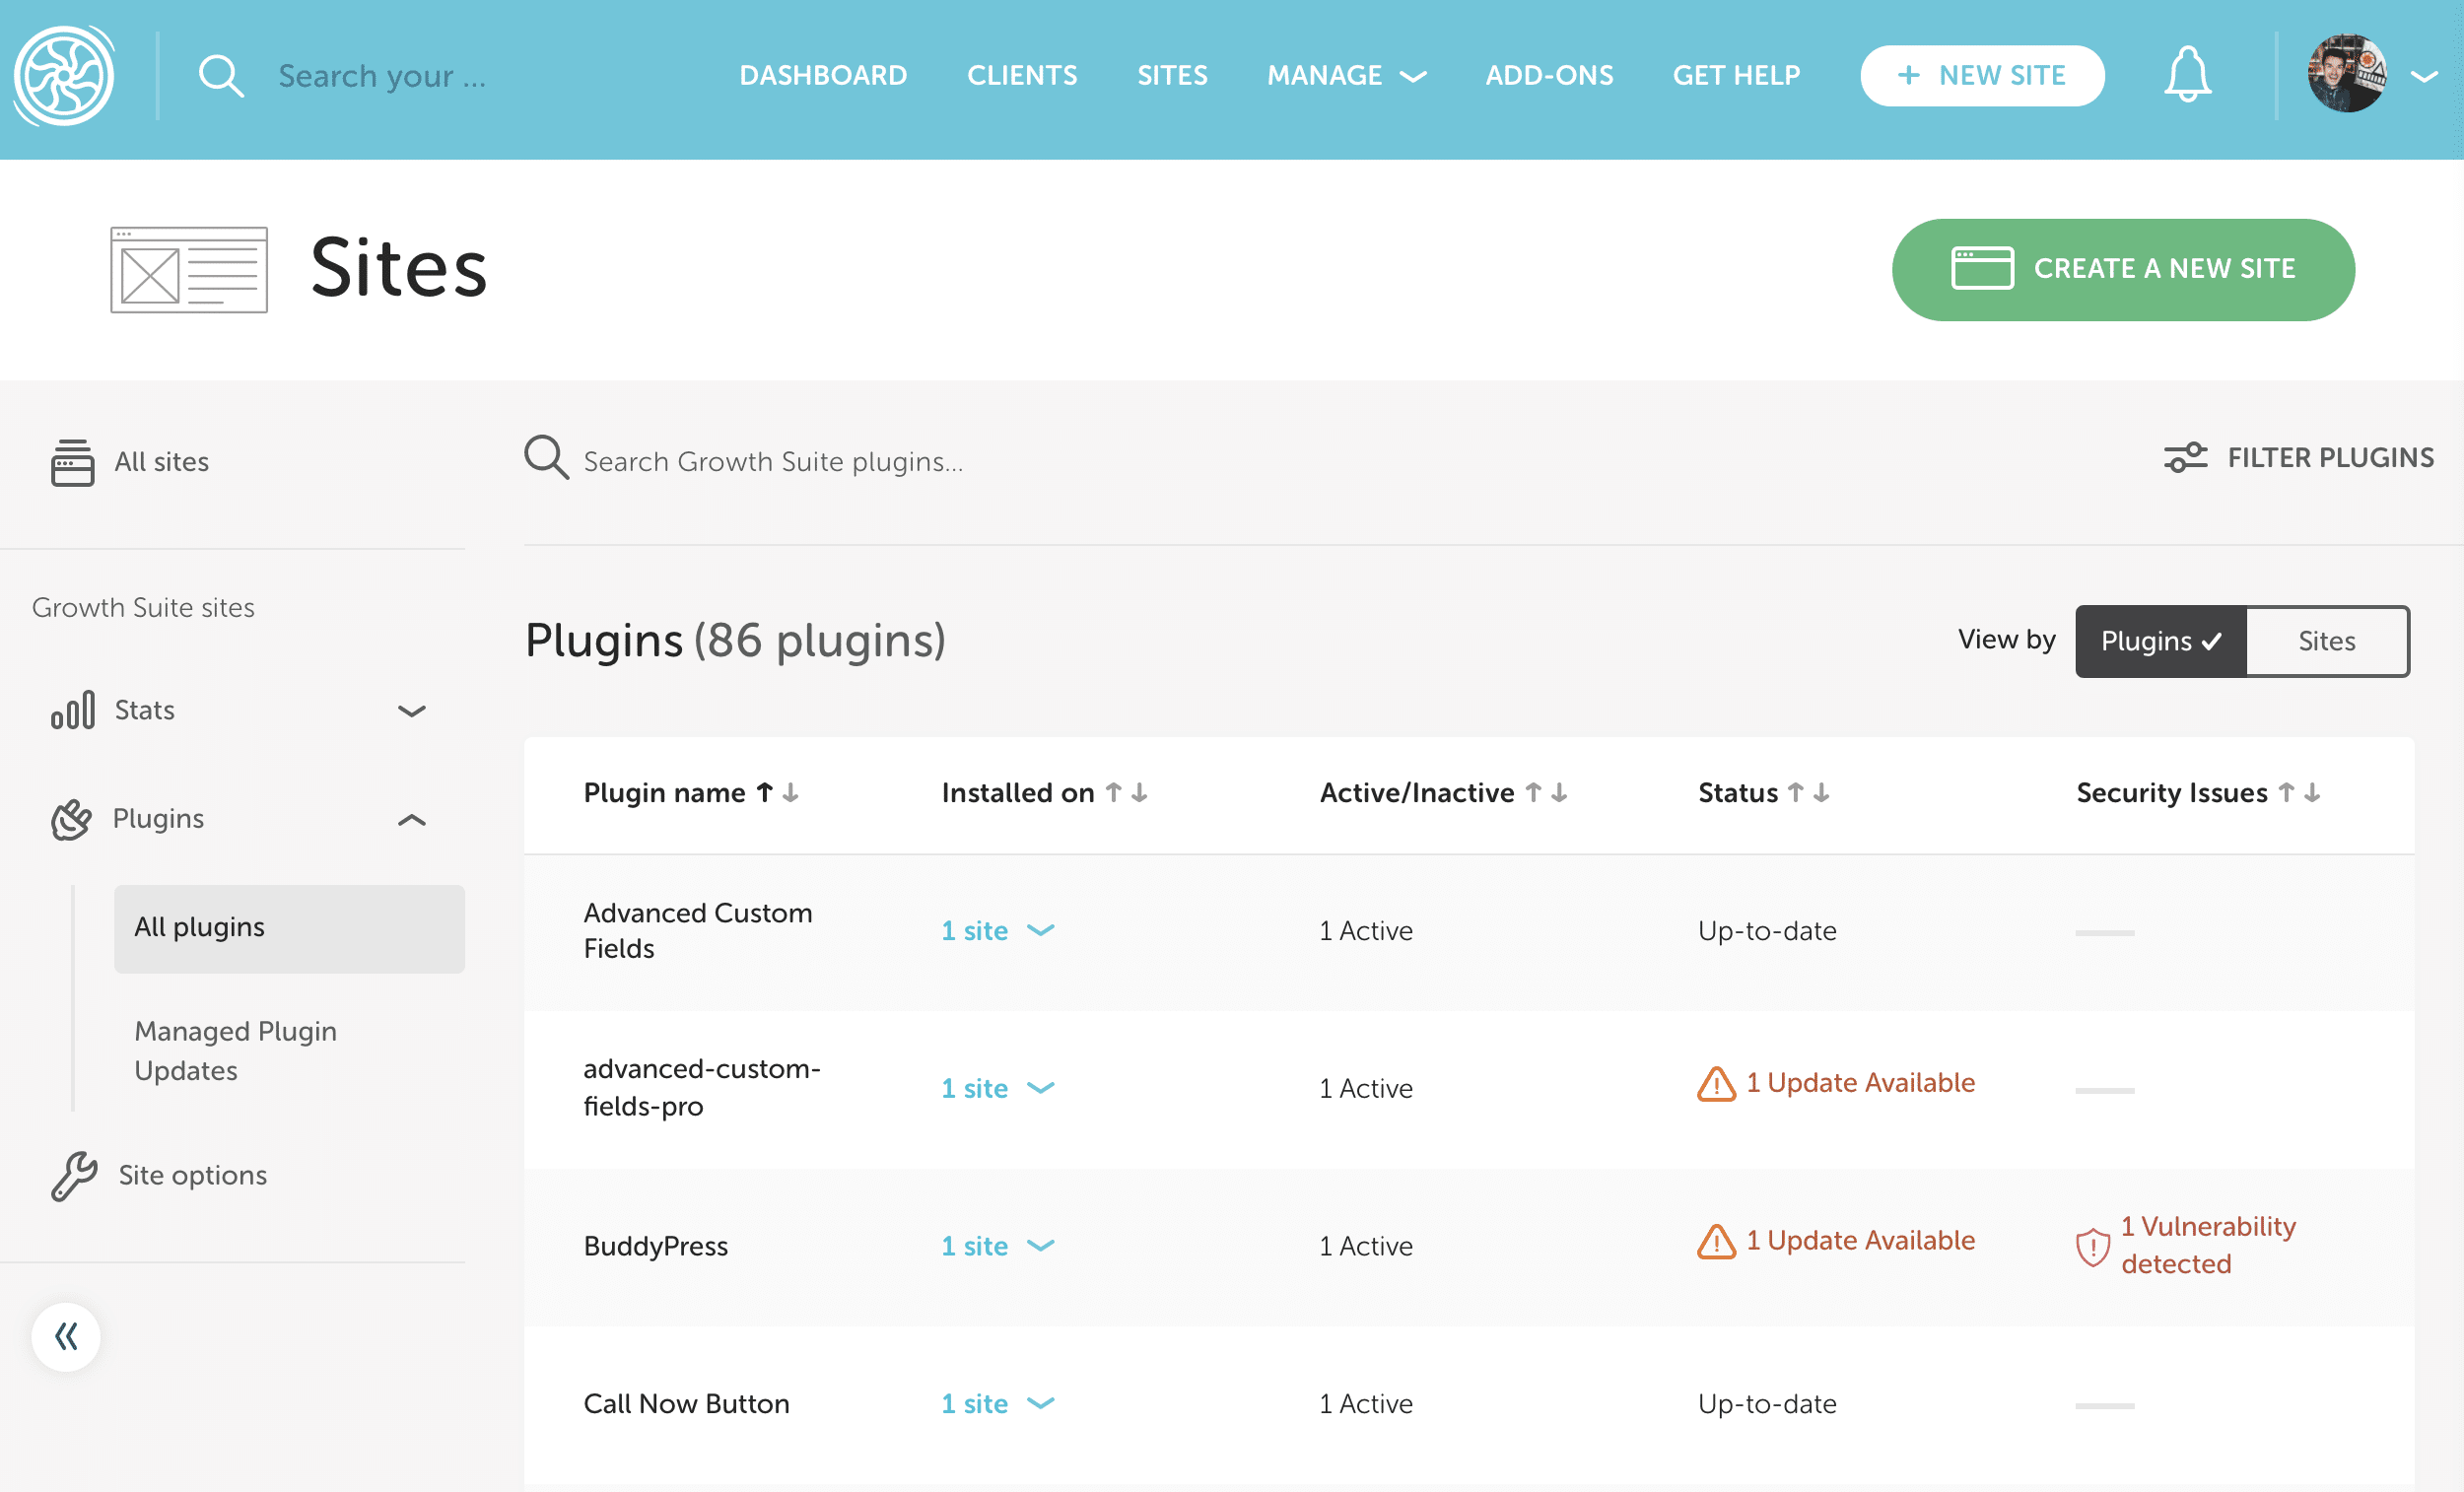Click Create a New Site button
The image size is (2464, 1492).
click(x=2122, y=269)
